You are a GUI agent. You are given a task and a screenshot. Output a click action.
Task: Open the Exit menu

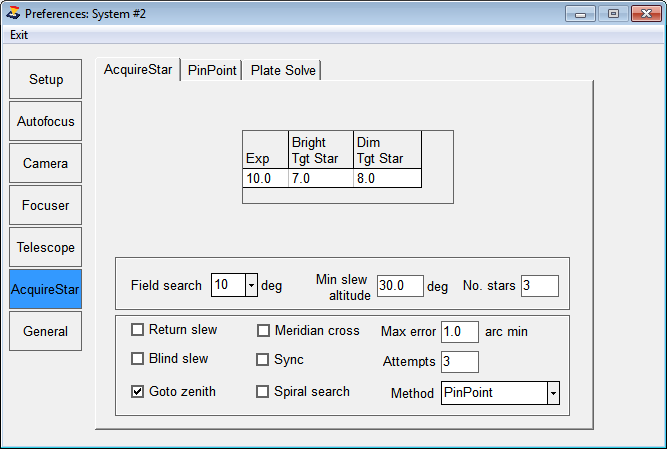click(19, 35)
